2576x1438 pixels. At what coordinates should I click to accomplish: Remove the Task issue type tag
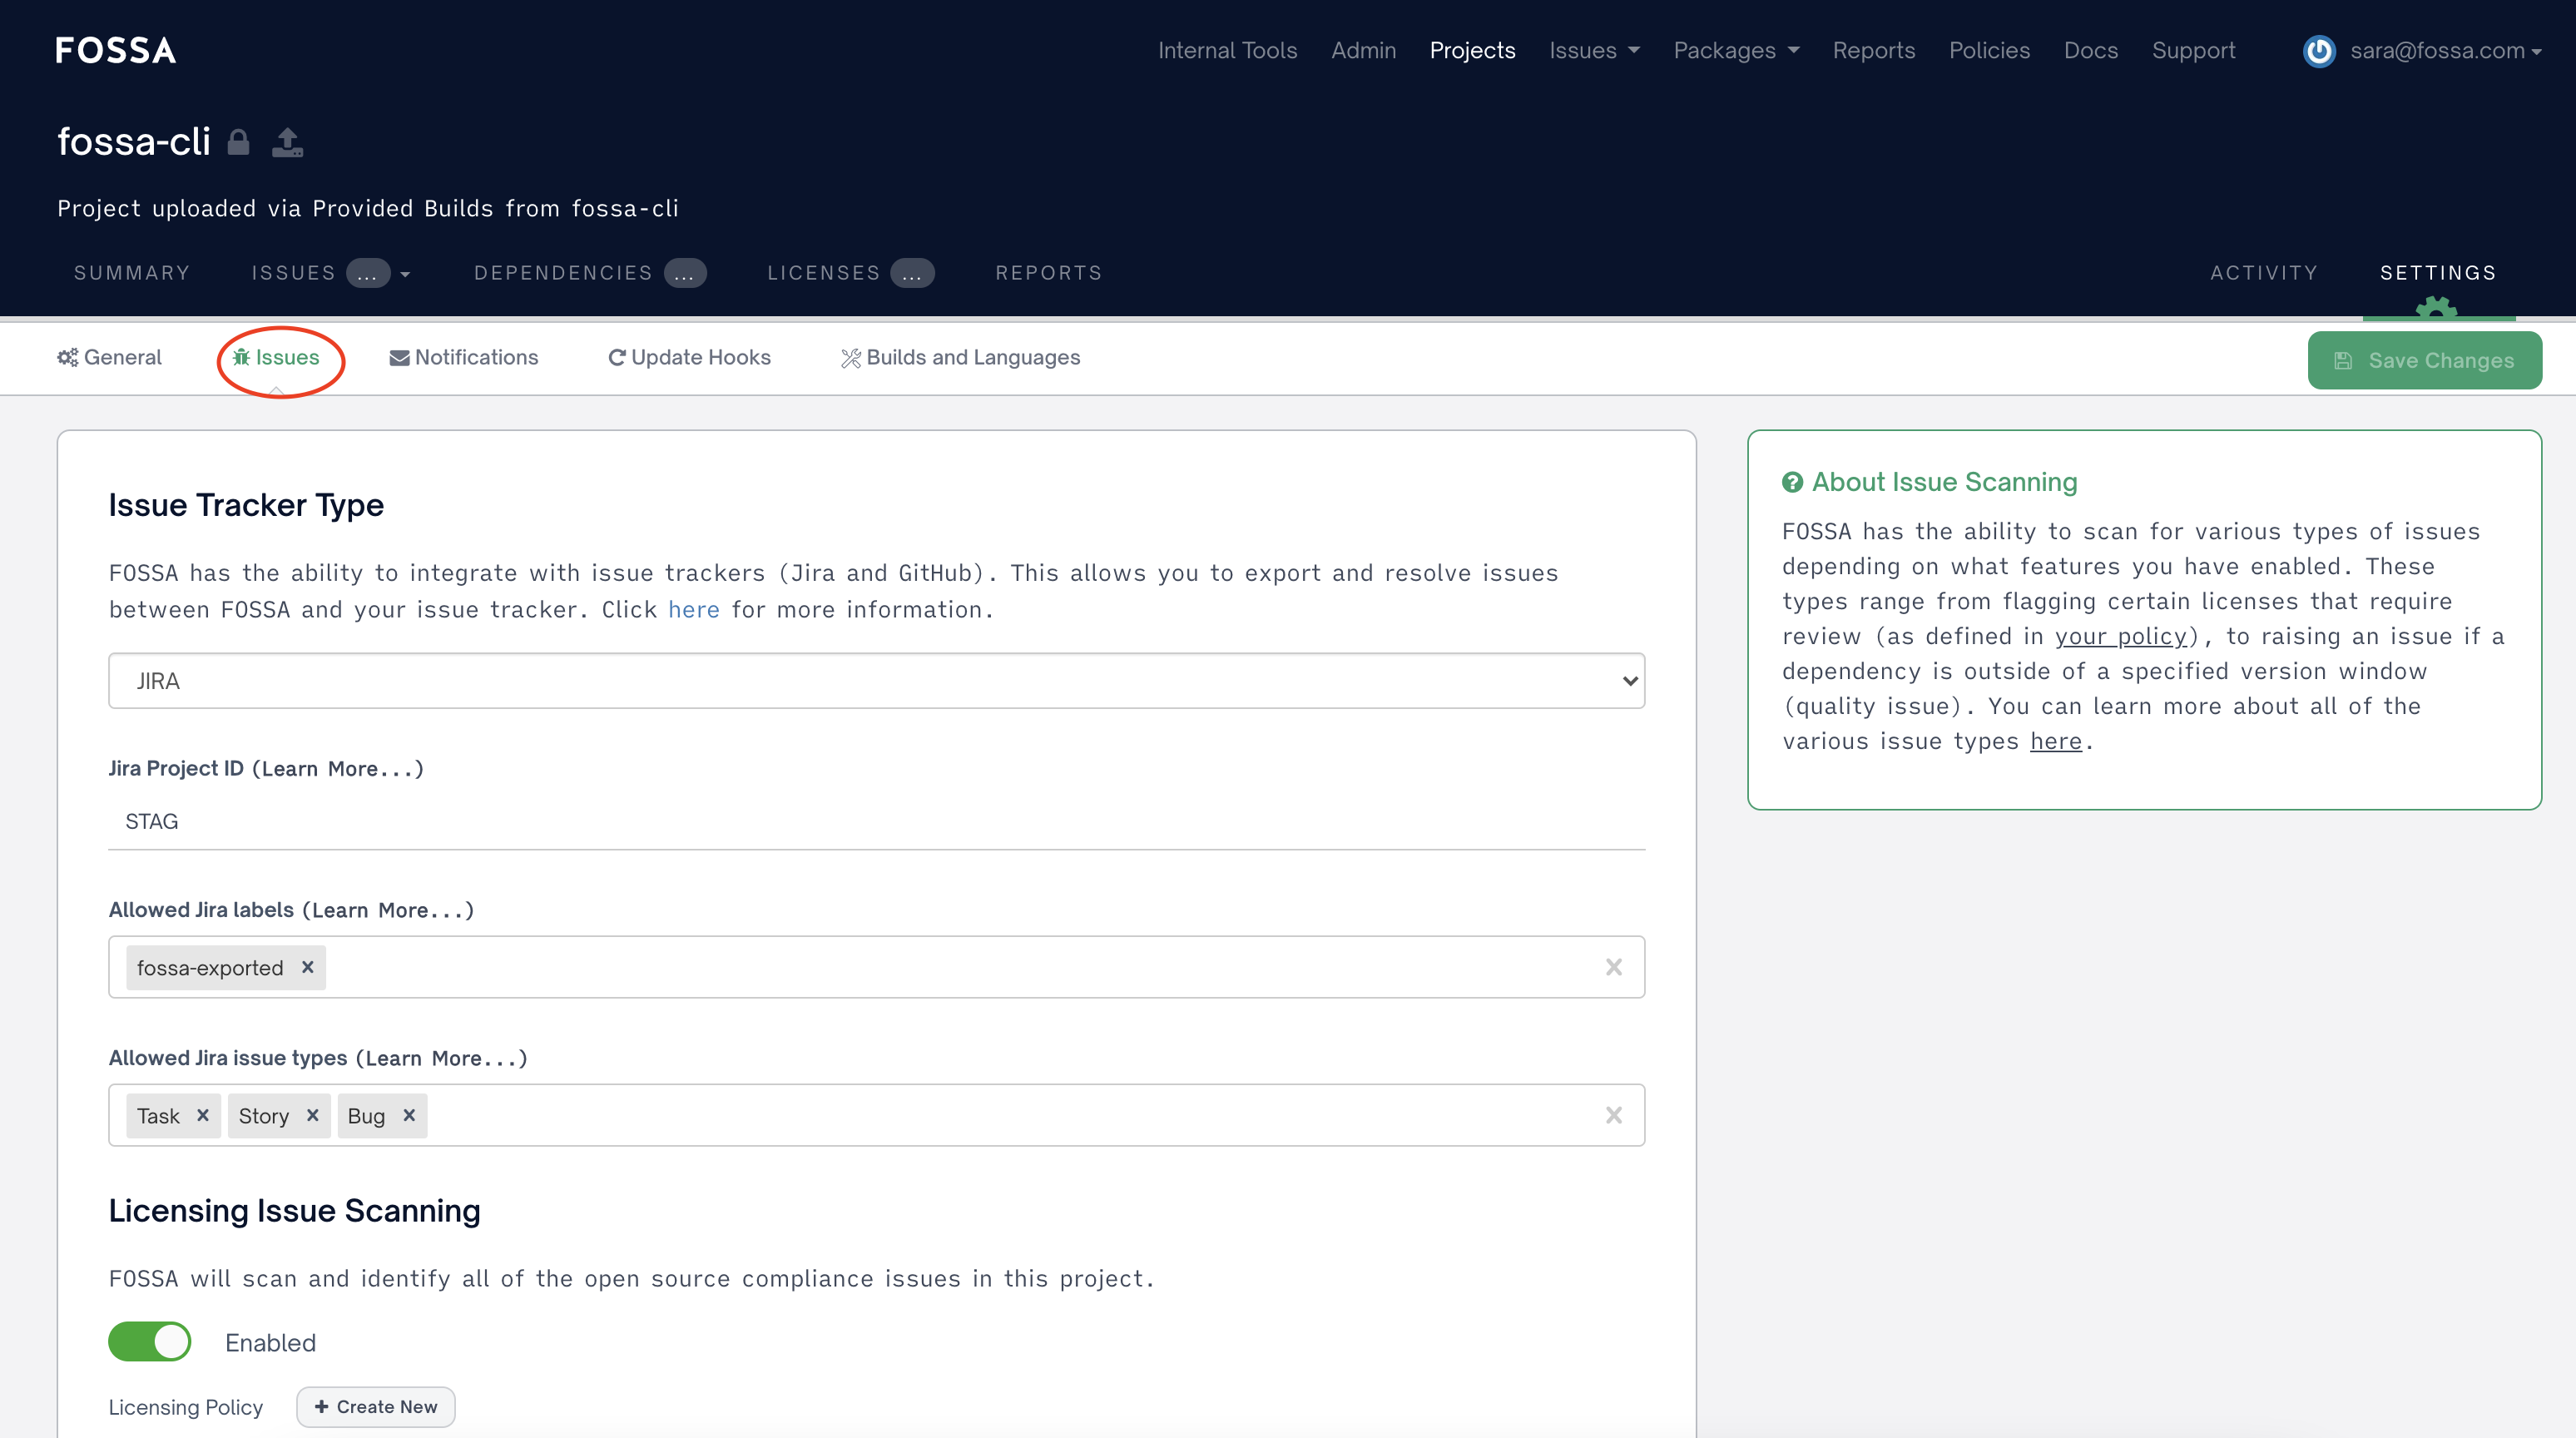[202, 1115]
